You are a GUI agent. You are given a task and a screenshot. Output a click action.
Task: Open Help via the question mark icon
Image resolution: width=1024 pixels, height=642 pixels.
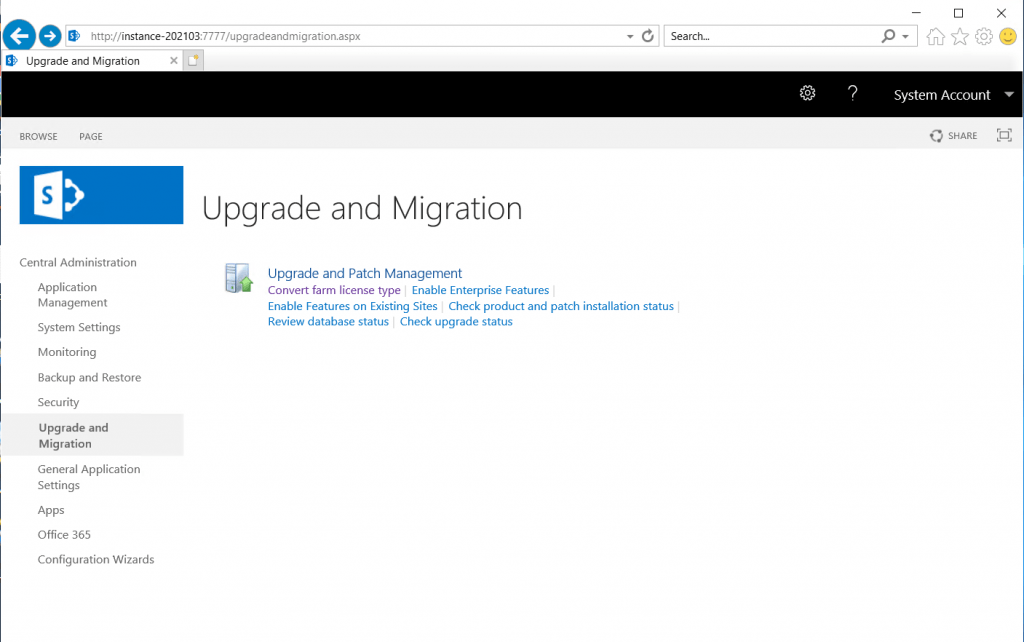coord(852,92)
